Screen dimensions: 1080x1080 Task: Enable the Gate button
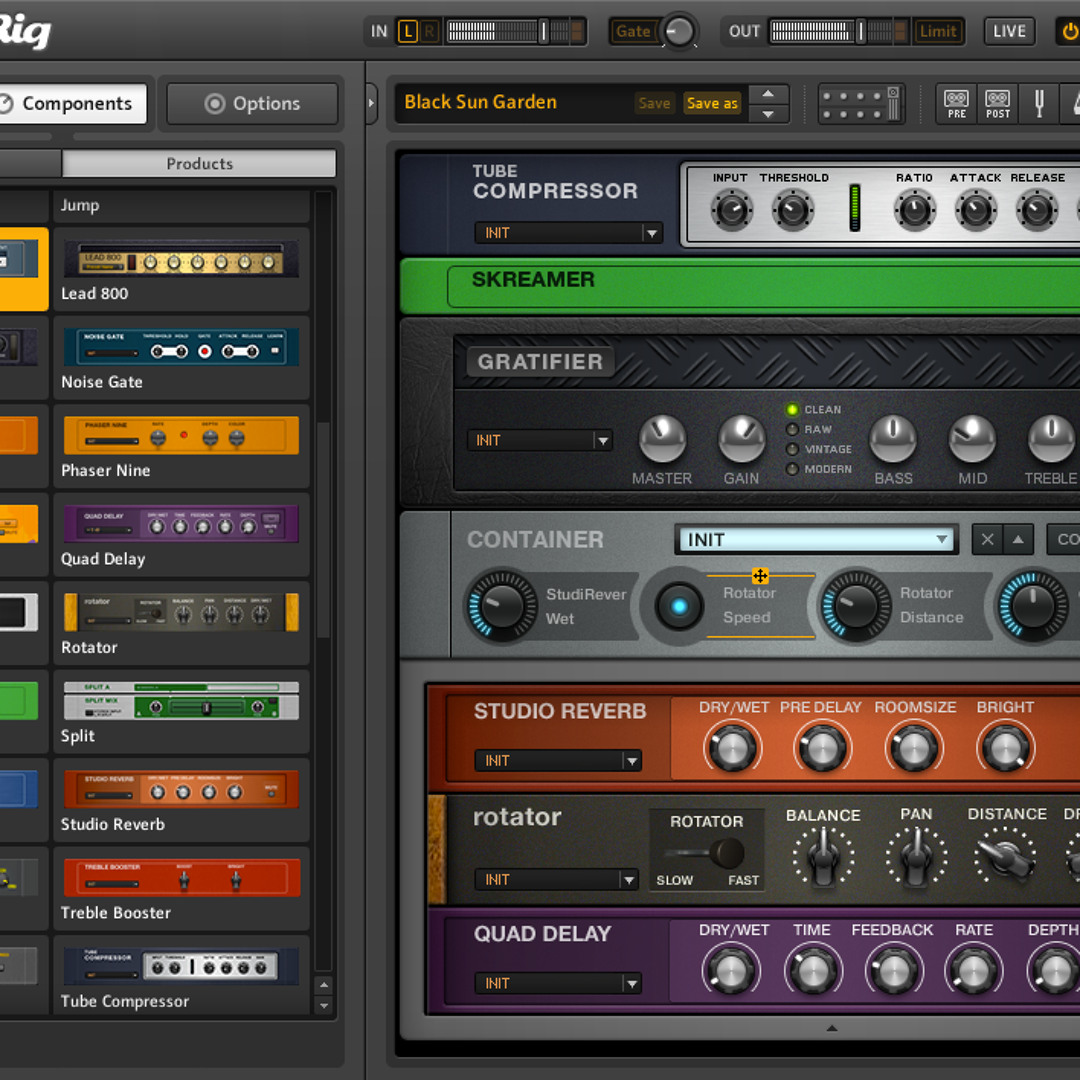632,31
